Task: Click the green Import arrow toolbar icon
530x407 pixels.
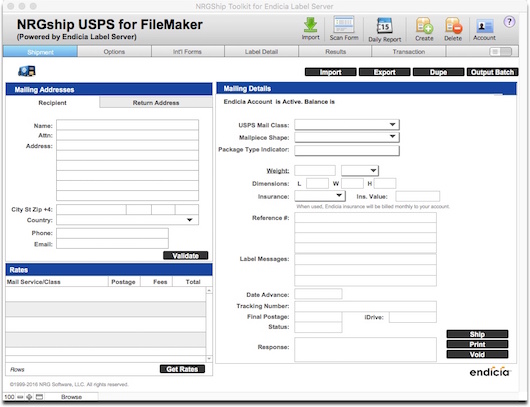Action: (x=310, y=25)
